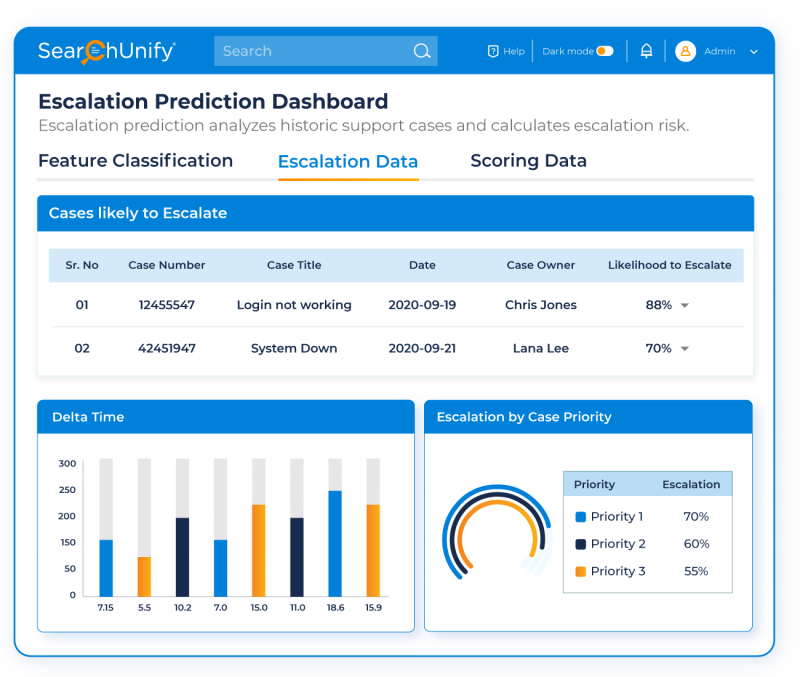Click case owner Chris Jones
The image size is (800, 677).
(541, 305)
